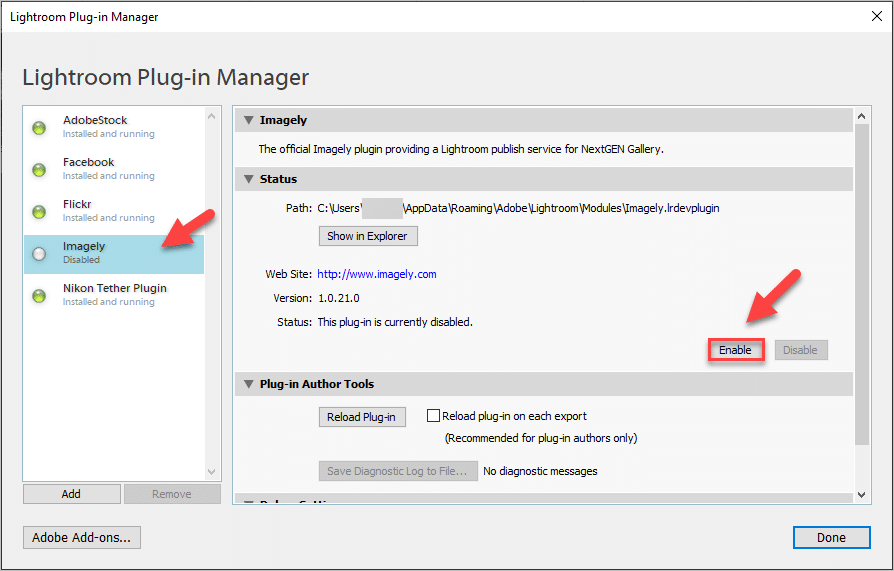
Task: Click the Facebook green status indicator
Action: pos(39,170)
